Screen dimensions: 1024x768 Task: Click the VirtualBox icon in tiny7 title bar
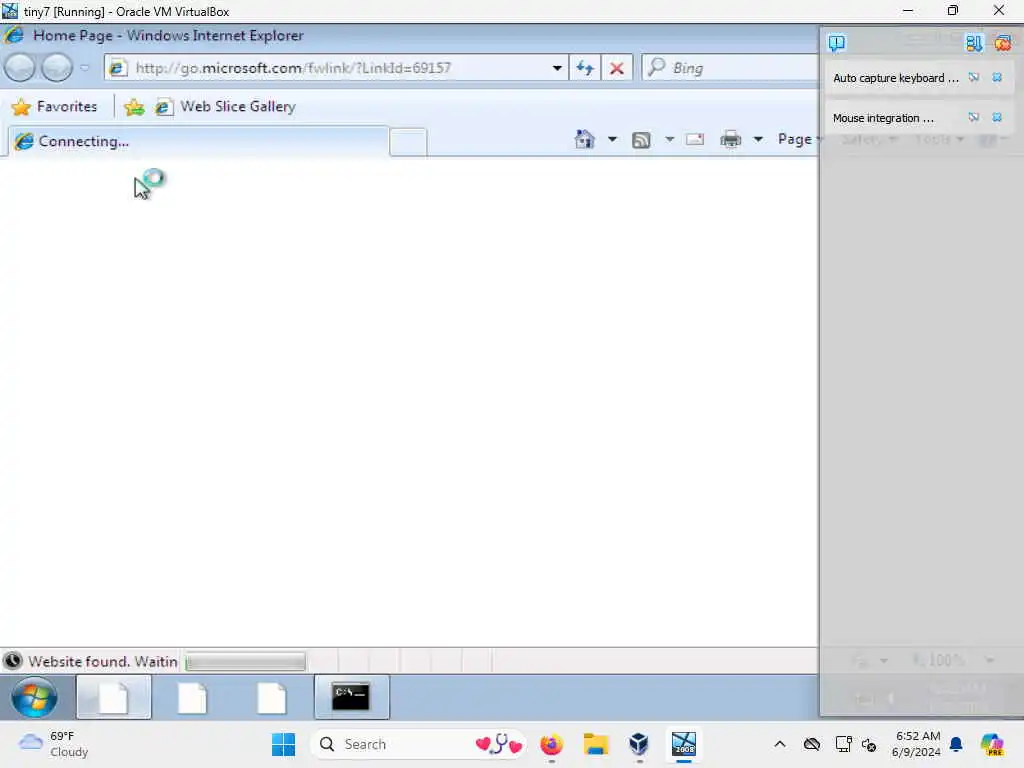(x=10, y=11)
